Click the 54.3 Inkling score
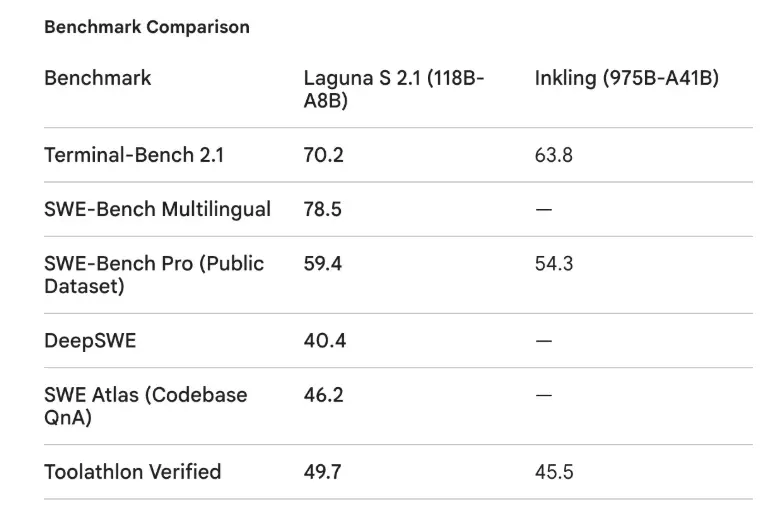The image size is (783, 521). (554, 264)
